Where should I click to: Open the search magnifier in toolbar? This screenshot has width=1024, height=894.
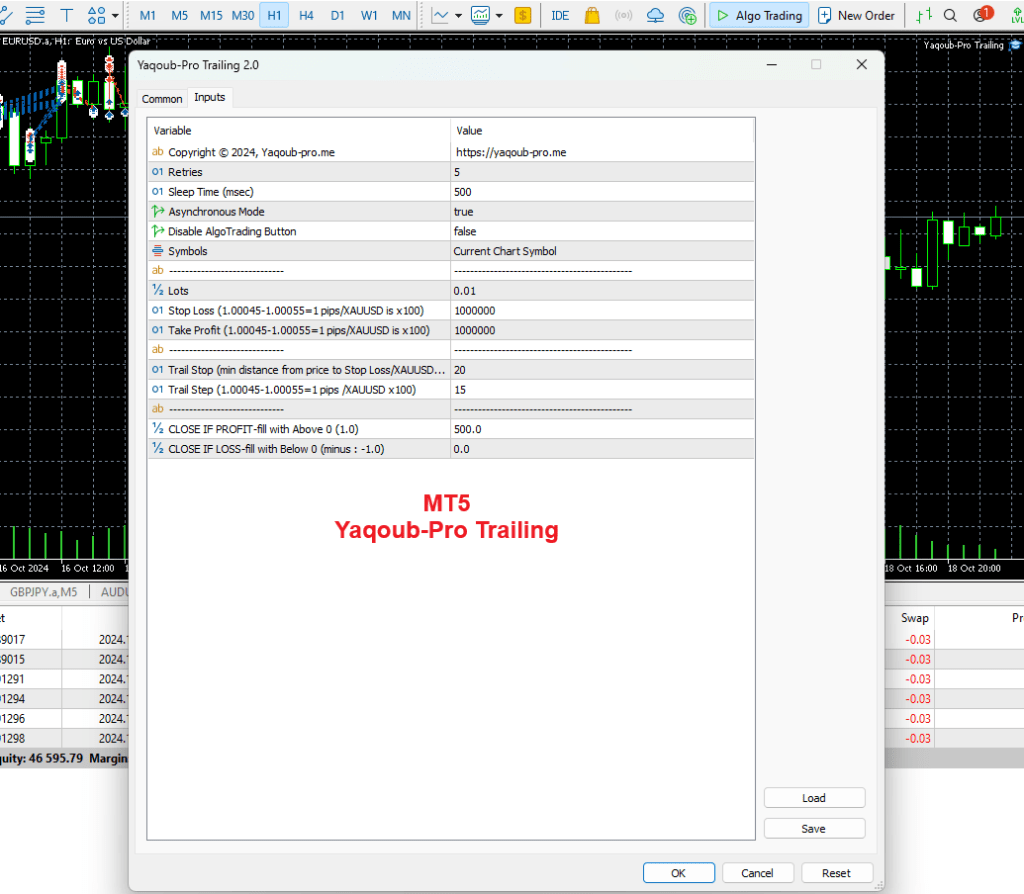click(950, 16)
